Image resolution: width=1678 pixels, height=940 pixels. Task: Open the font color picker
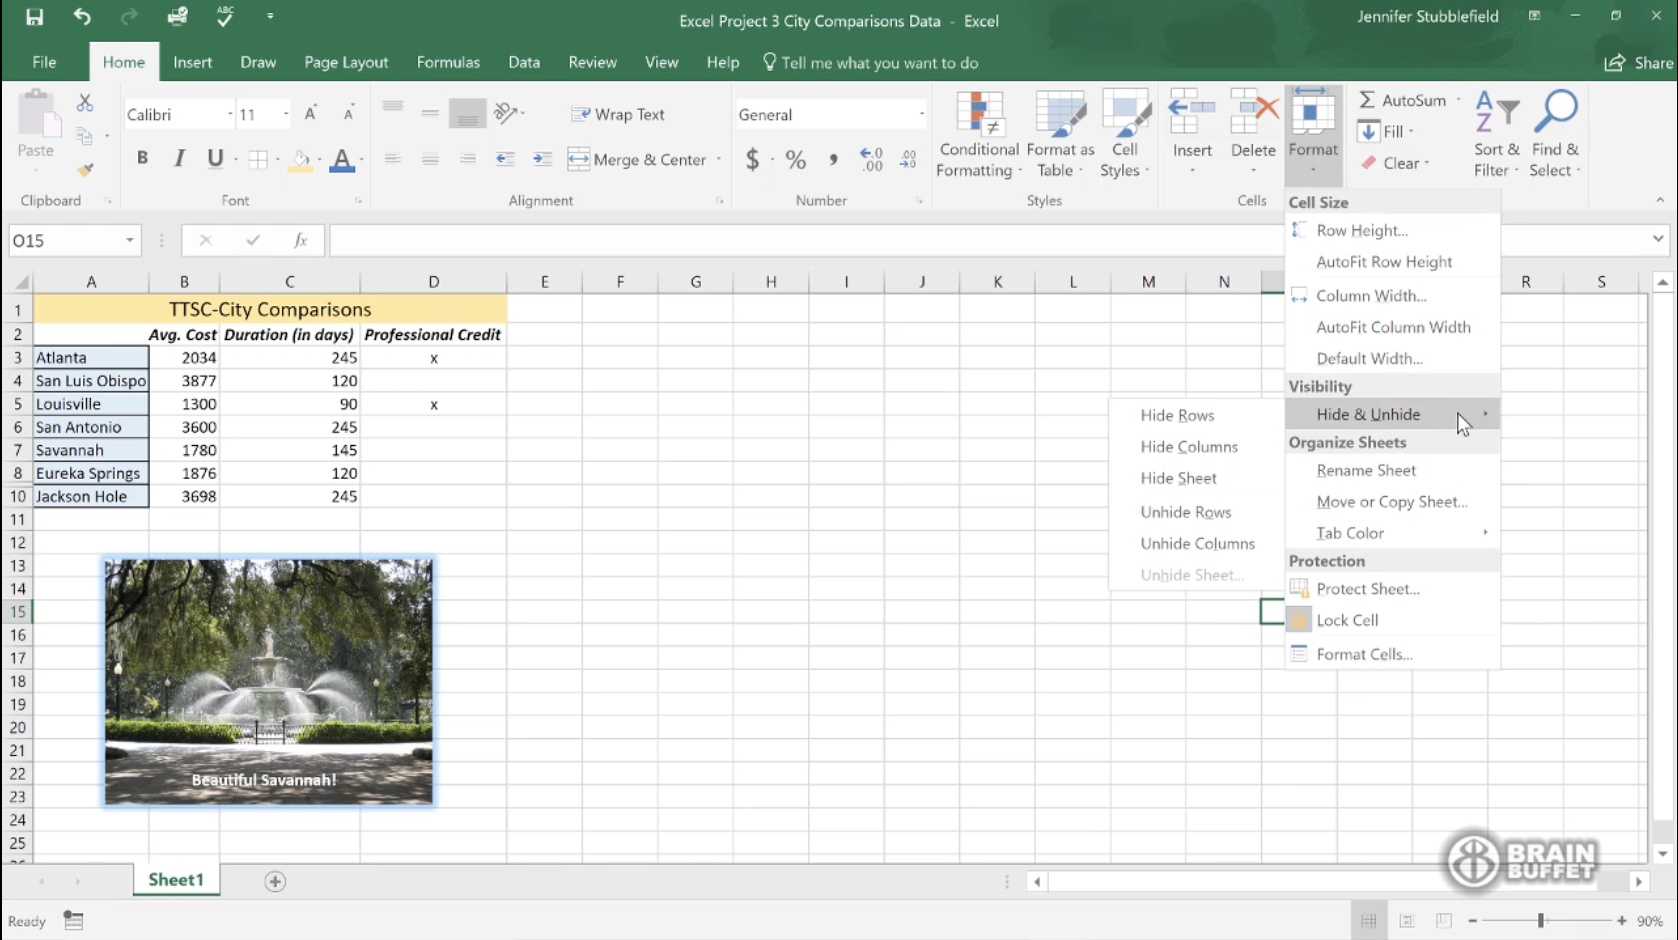342,160
